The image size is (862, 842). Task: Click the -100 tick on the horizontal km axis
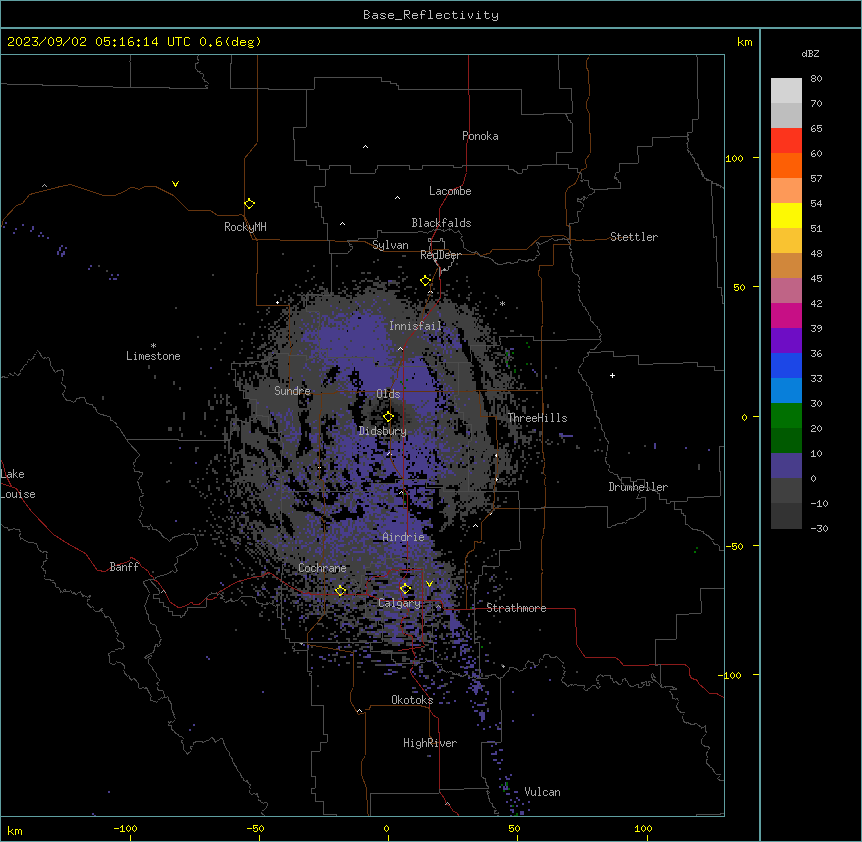click(x=125, y=828)
